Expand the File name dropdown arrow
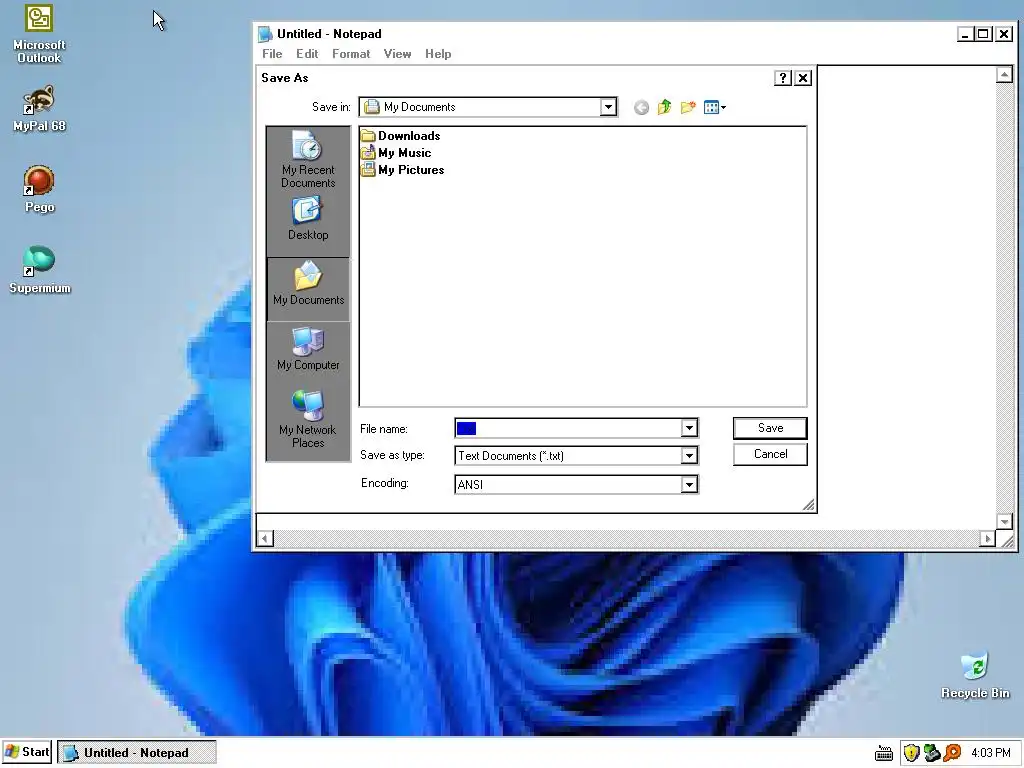This screenshot has width=1024, height=768. pyautogui.click(x=689, y=428)
